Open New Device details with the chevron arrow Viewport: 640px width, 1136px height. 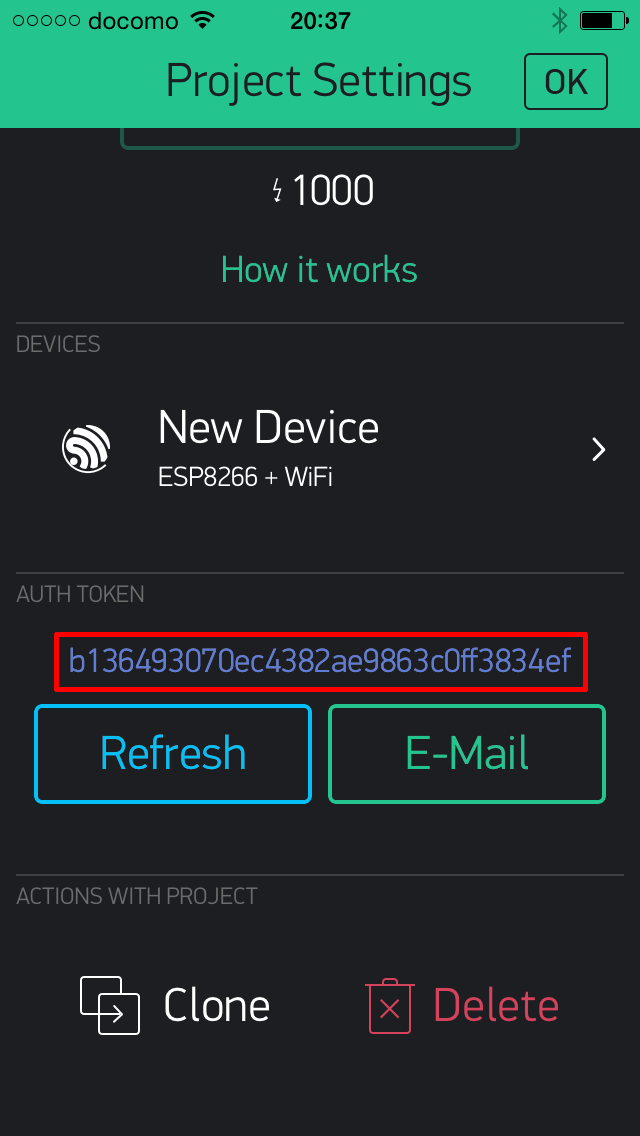[599, 449]
